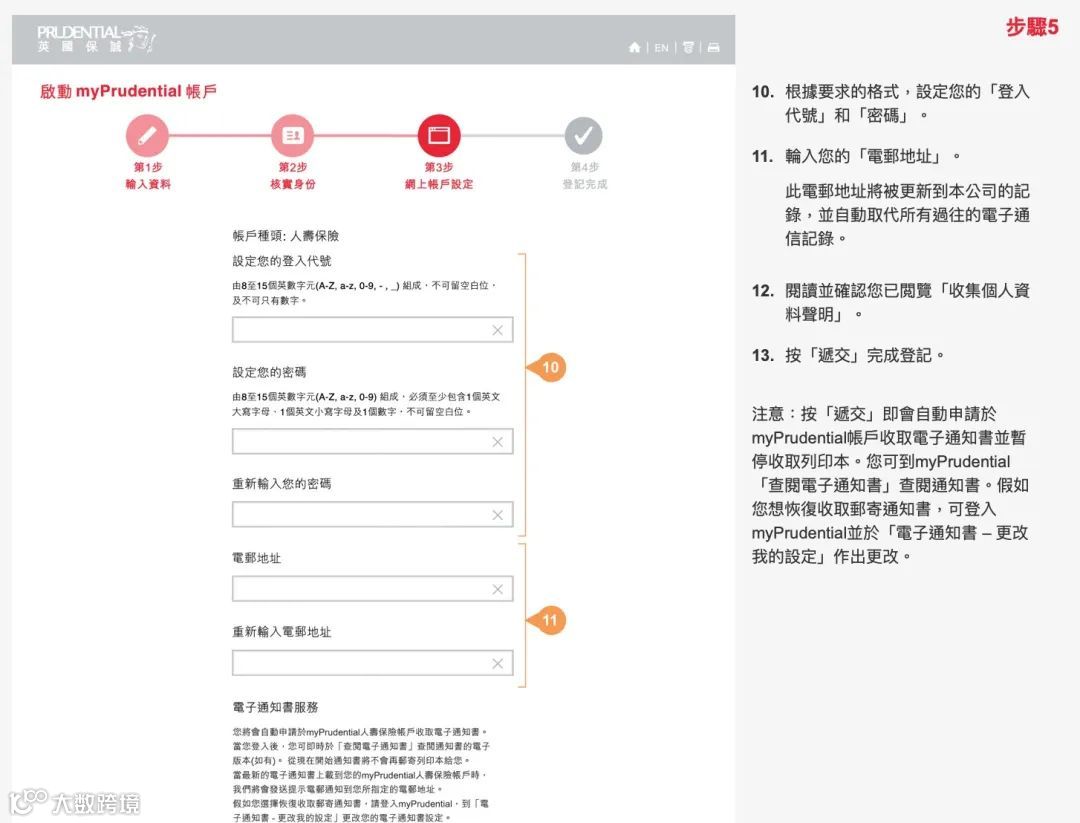Clear the 電郵地址 field with its X
This screenshot has height=823, width=1080.
(497, 589)
